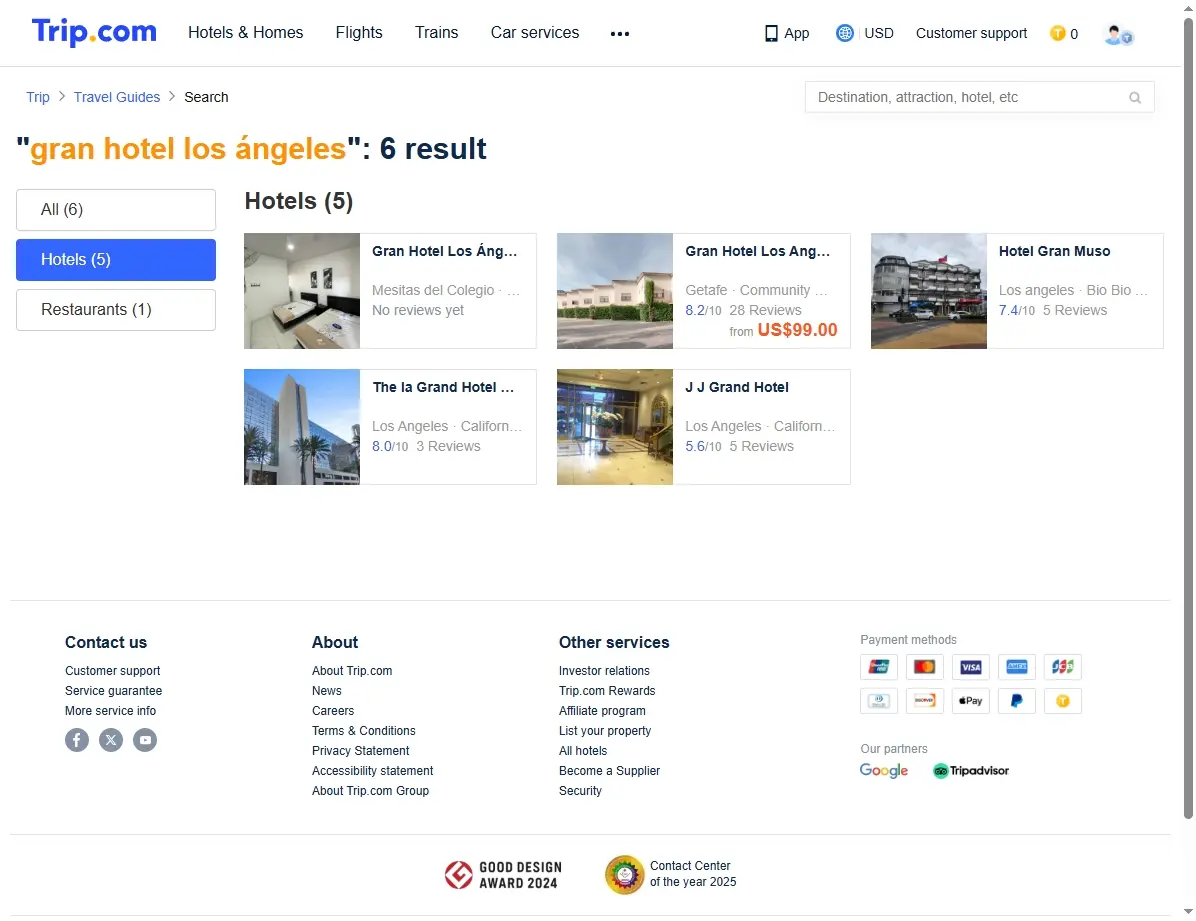Click the globe language icon
Image resolution: width=1196 pixels, height=921 pixels.
(844, 33)
